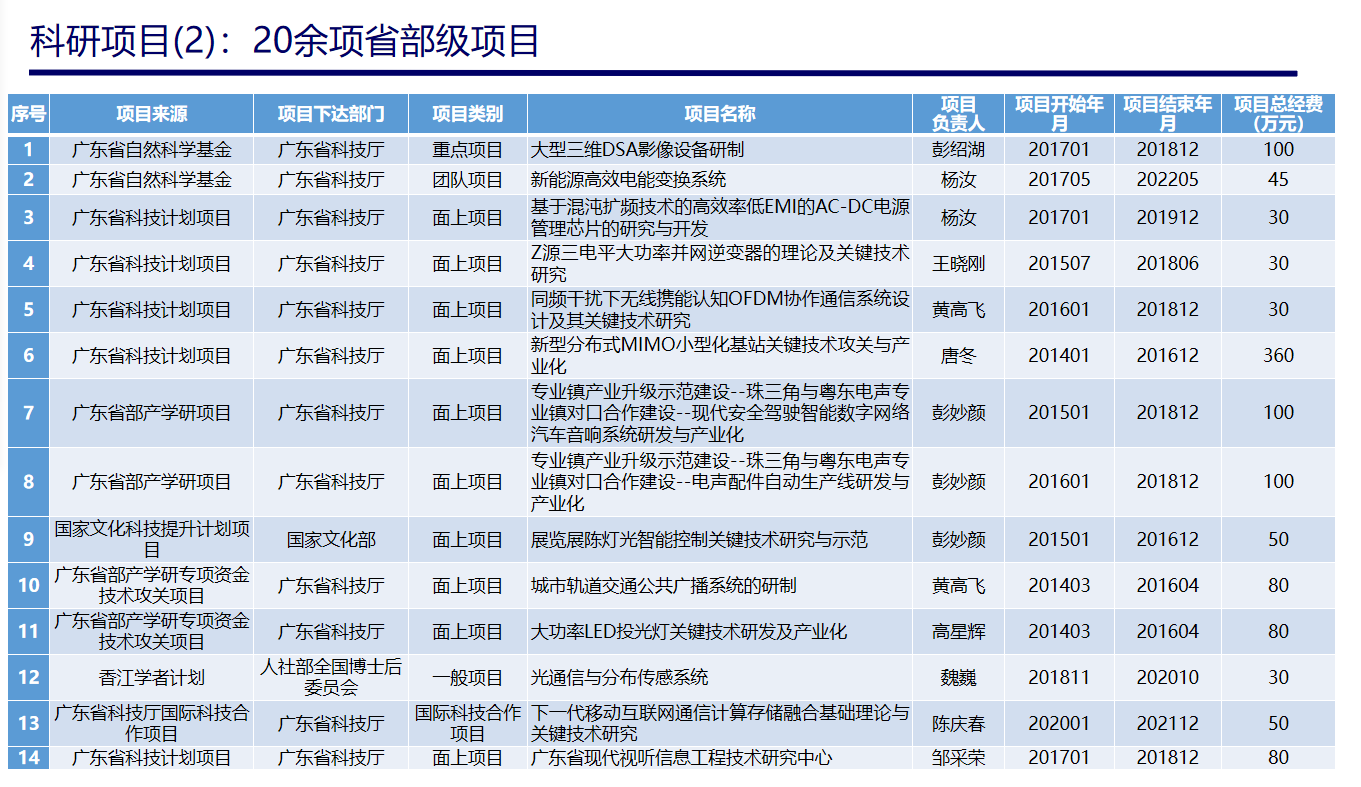Viewport: 1361px width, 787px height.
Task: Select row number 6 index cell
Action: (x=28, y=356)
